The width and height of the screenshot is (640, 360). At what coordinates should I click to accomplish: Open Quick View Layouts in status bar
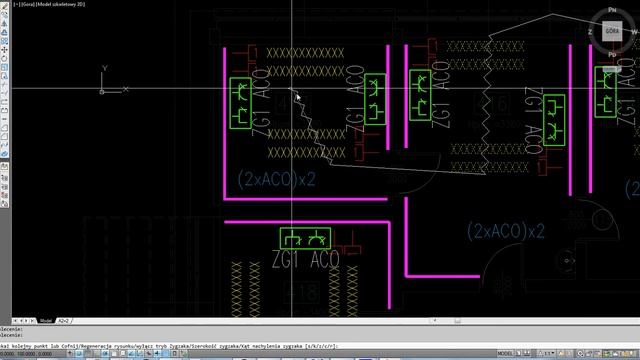(518, 353)
